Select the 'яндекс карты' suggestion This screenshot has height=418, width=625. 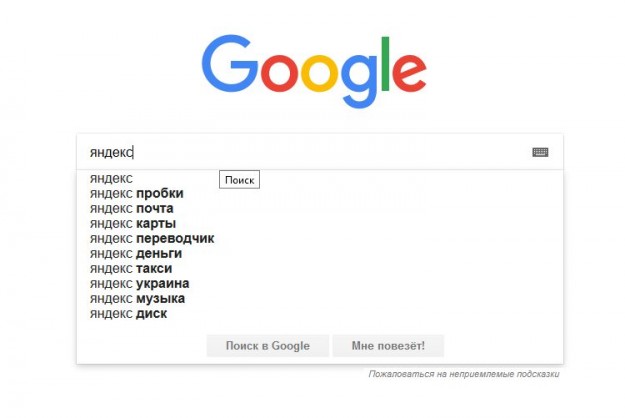click(132, 223)
